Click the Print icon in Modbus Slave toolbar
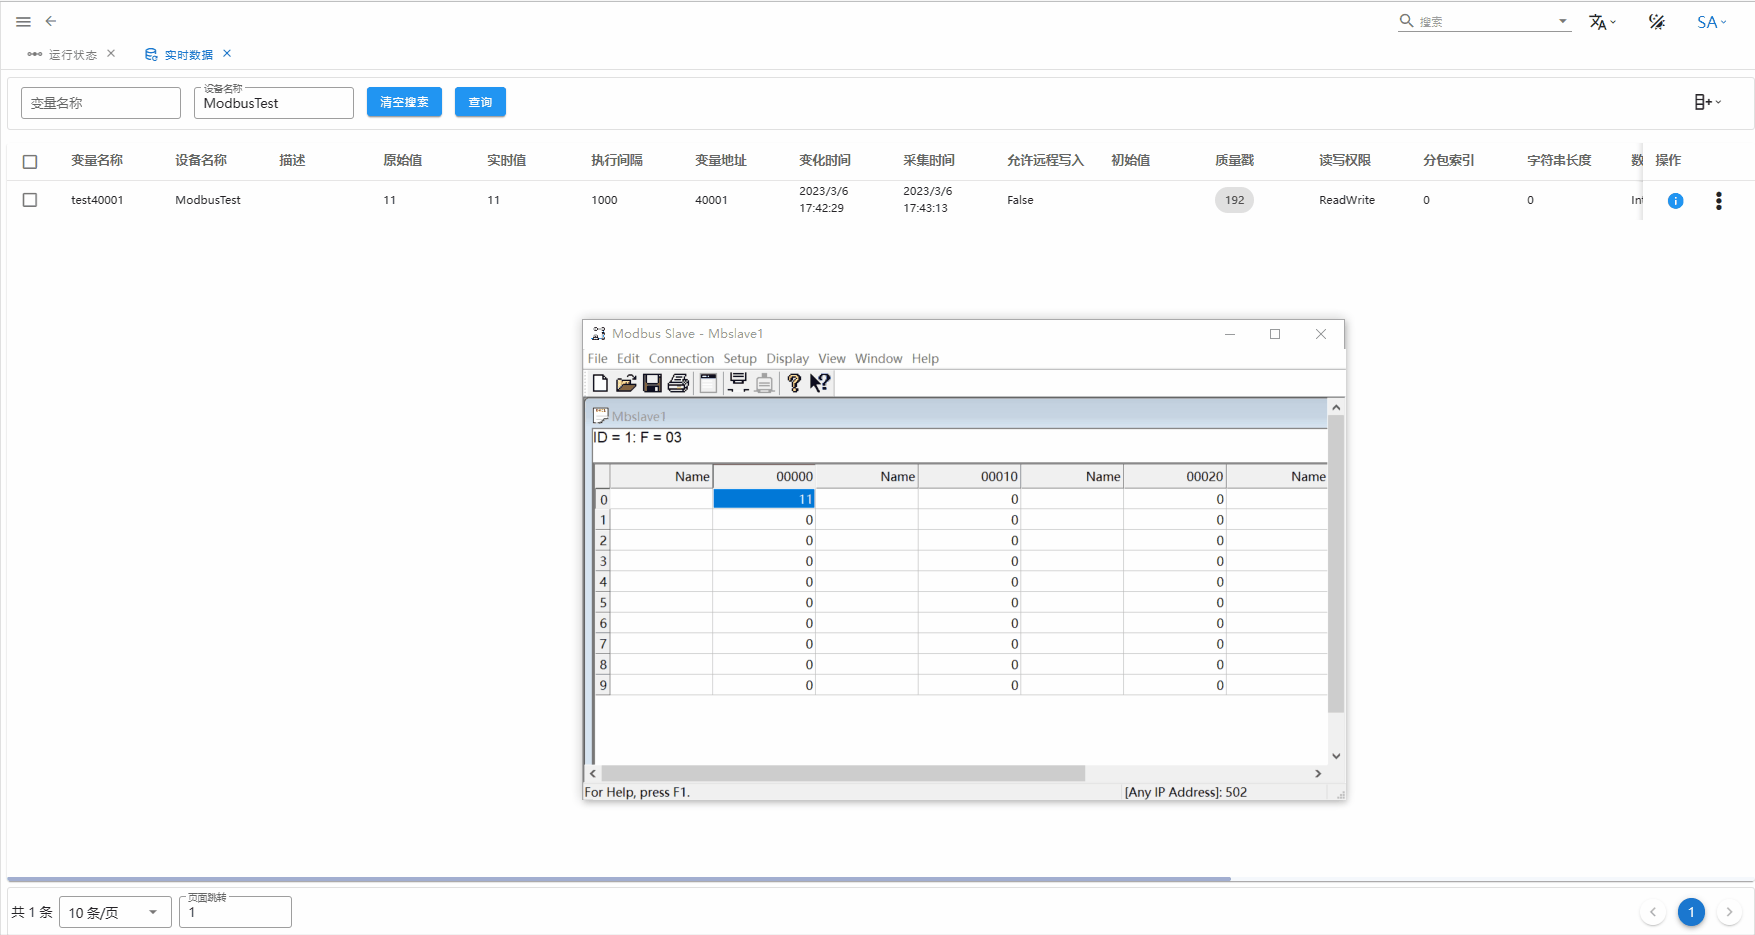1755x935 pixels. (678, 383)
